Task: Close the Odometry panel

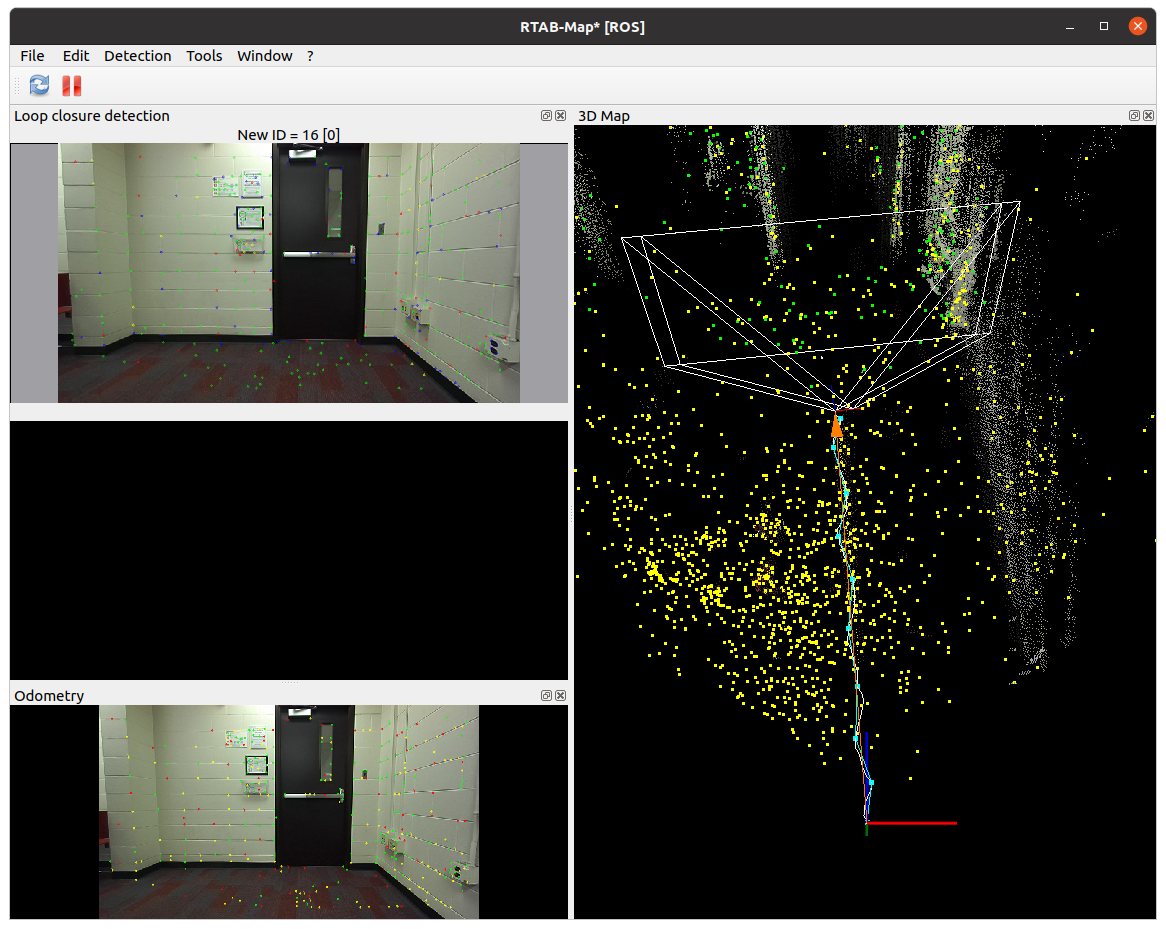Action: click(560, 696)
